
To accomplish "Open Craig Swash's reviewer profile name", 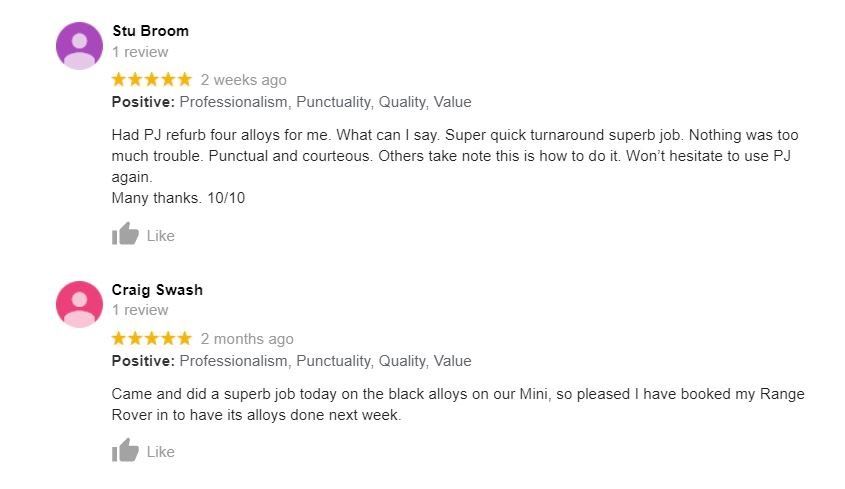I will [157, 290].
